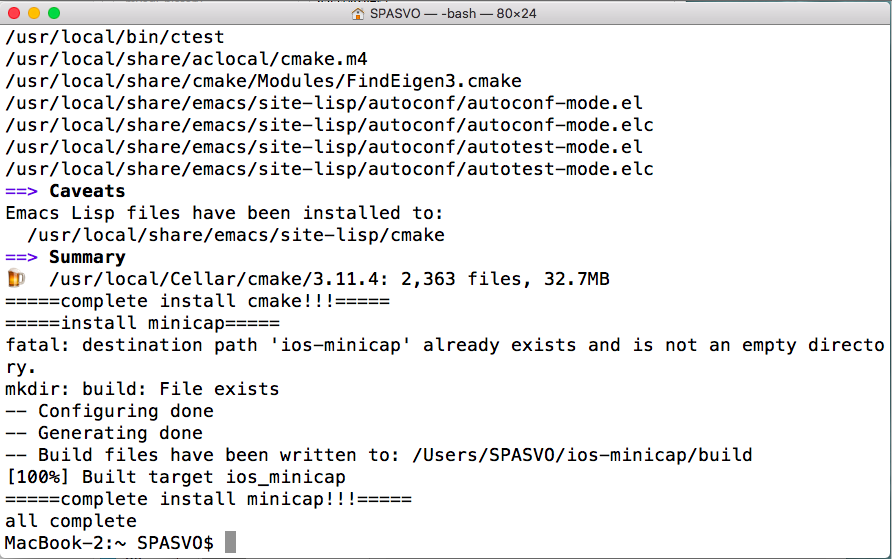The height and width of the screenshot is (559, 892).
Task: Click the blue arrow before Summary
Action: (x=21, y=257)
